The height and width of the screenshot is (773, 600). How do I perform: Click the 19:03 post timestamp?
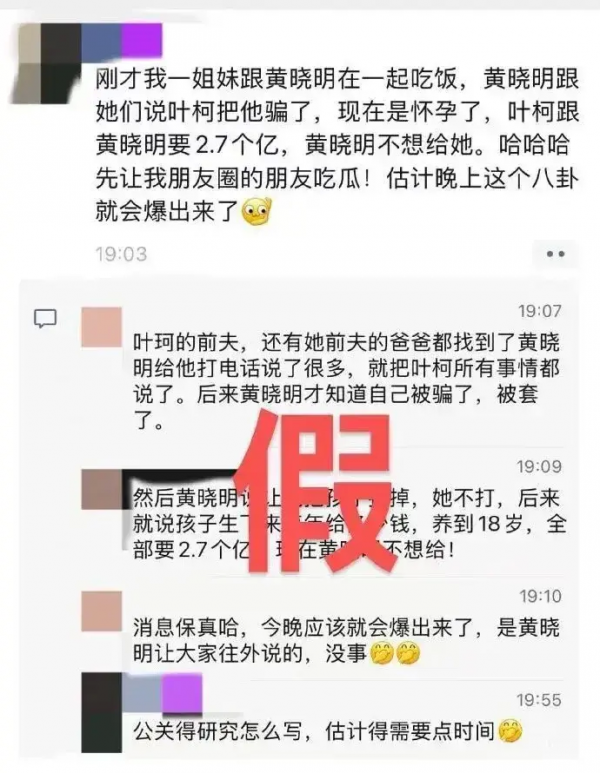click(x=121, y=254)
